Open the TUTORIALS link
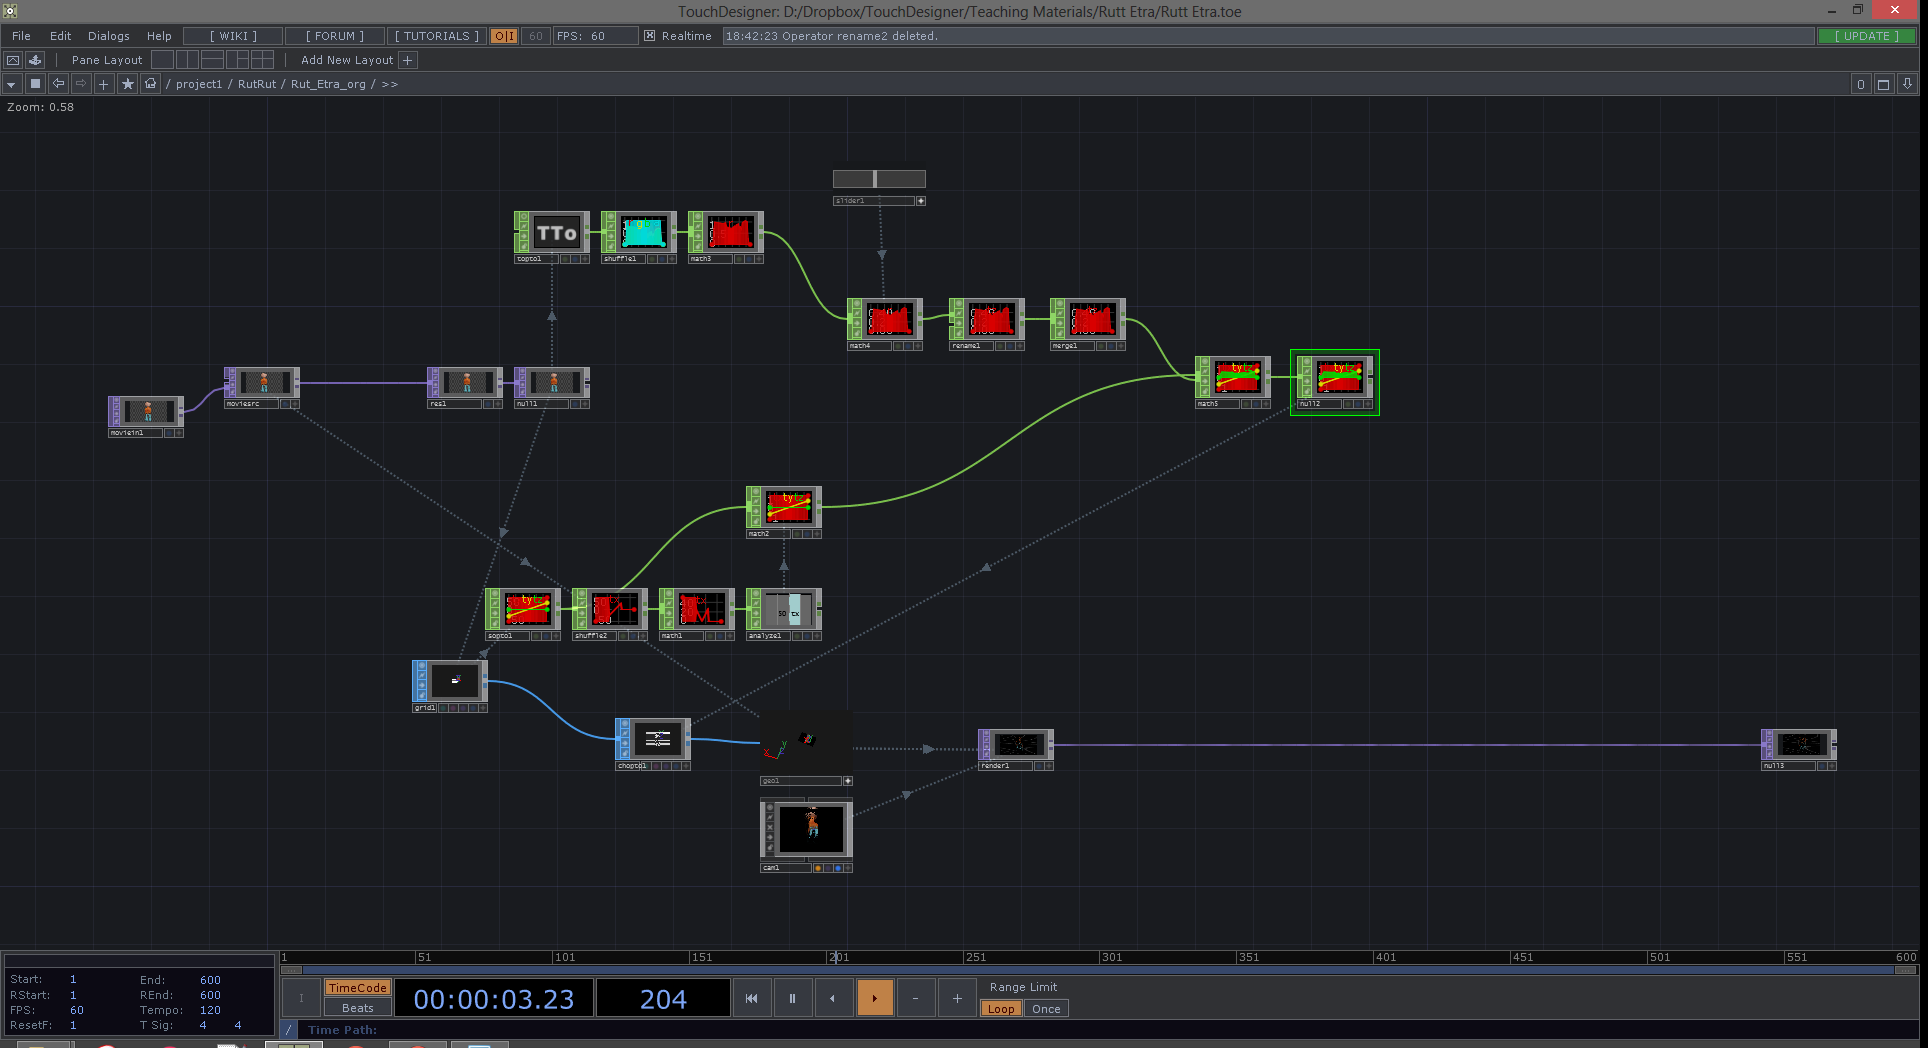The height and width of the screenshot is (1048, 1928). (x=436, y=36)
